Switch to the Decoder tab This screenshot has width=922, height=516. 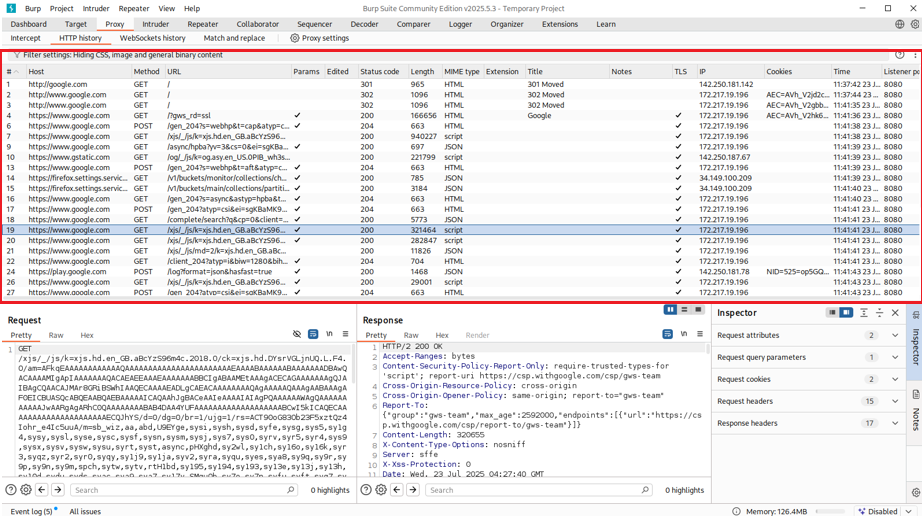point(365,24)
